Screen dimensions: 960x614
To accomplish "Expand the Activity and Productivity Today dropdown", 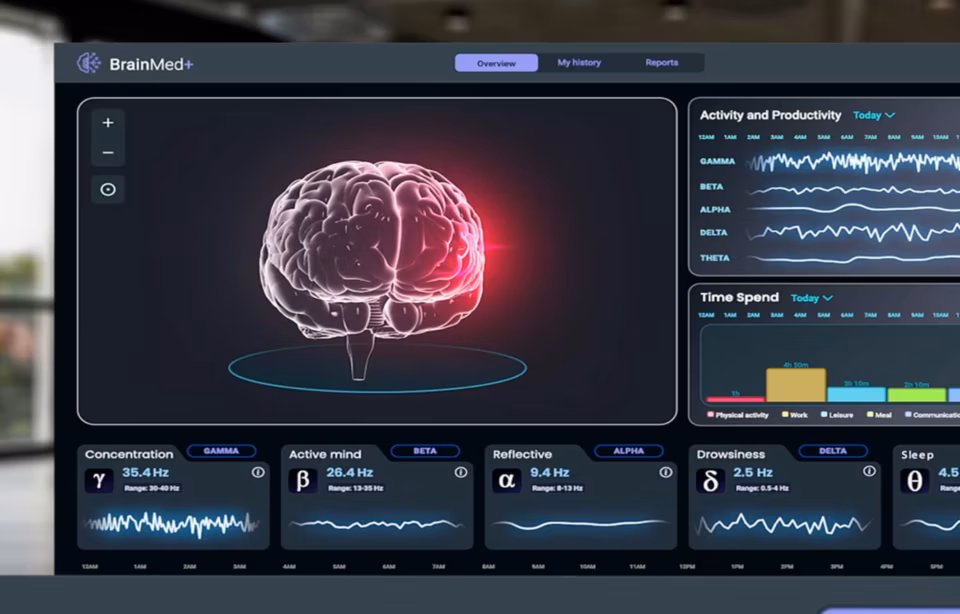I will click(x=874, y=115).
